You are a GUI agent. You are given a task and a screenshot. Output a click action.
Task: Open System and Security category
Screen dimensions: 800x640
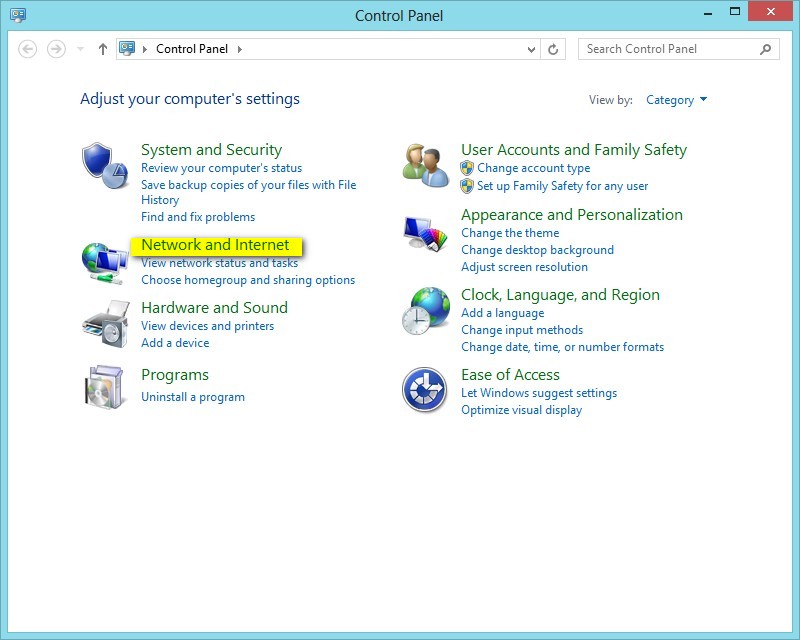tap(211, 150)
